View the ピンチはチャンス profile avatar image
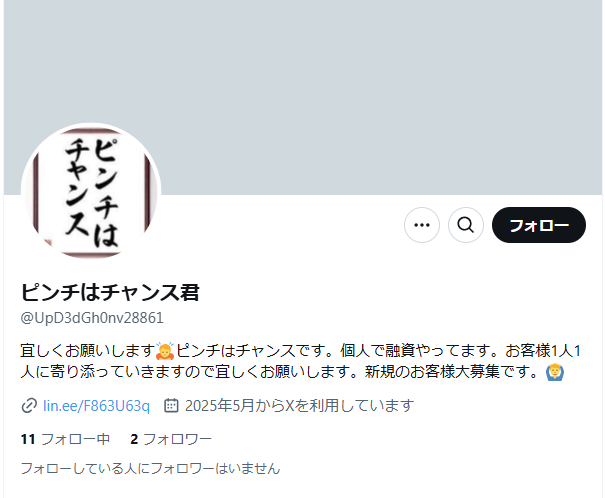This screenshot has height=498, width=605. coord(91,193)
